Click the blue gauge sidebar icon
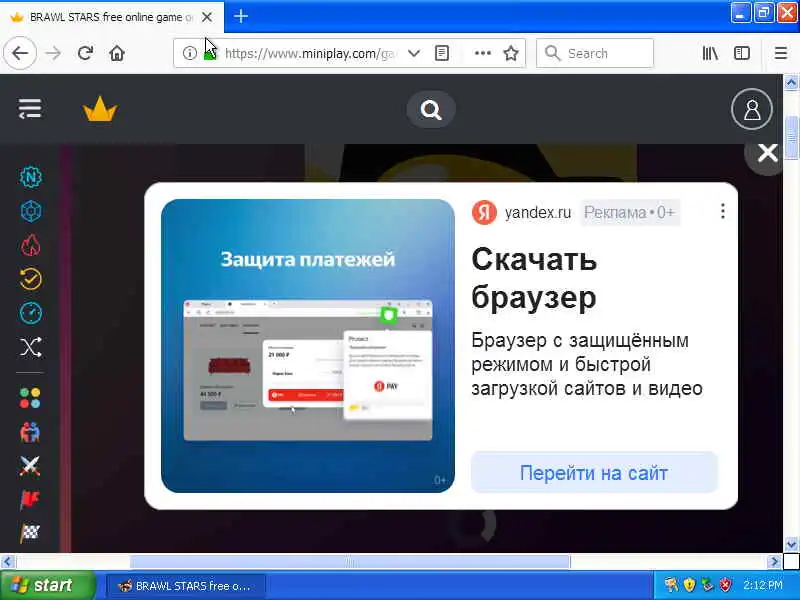The image size is (800, 600). coord(31,313)
